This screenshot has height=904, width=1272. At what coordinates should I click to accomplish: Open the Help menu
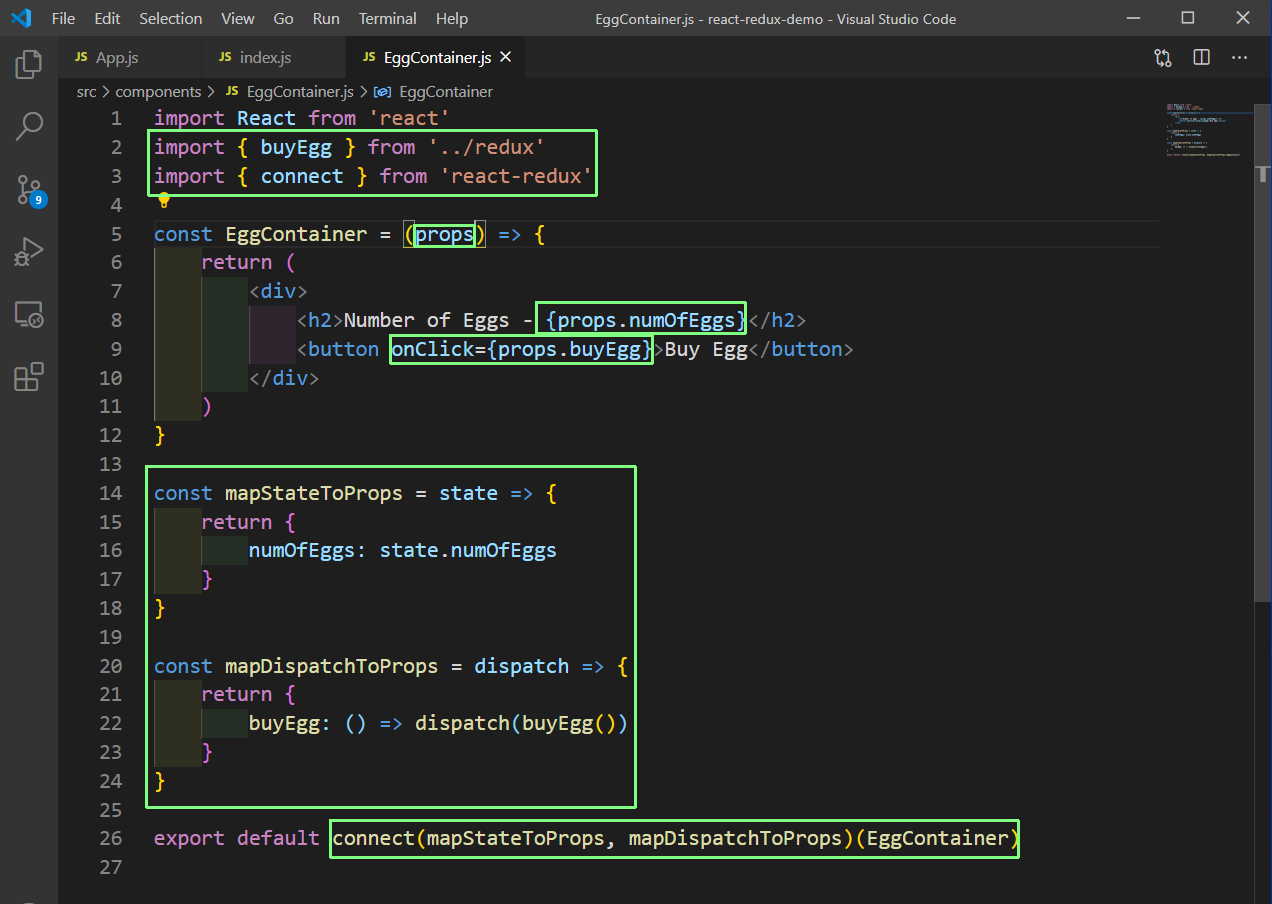tap(452, 19)
